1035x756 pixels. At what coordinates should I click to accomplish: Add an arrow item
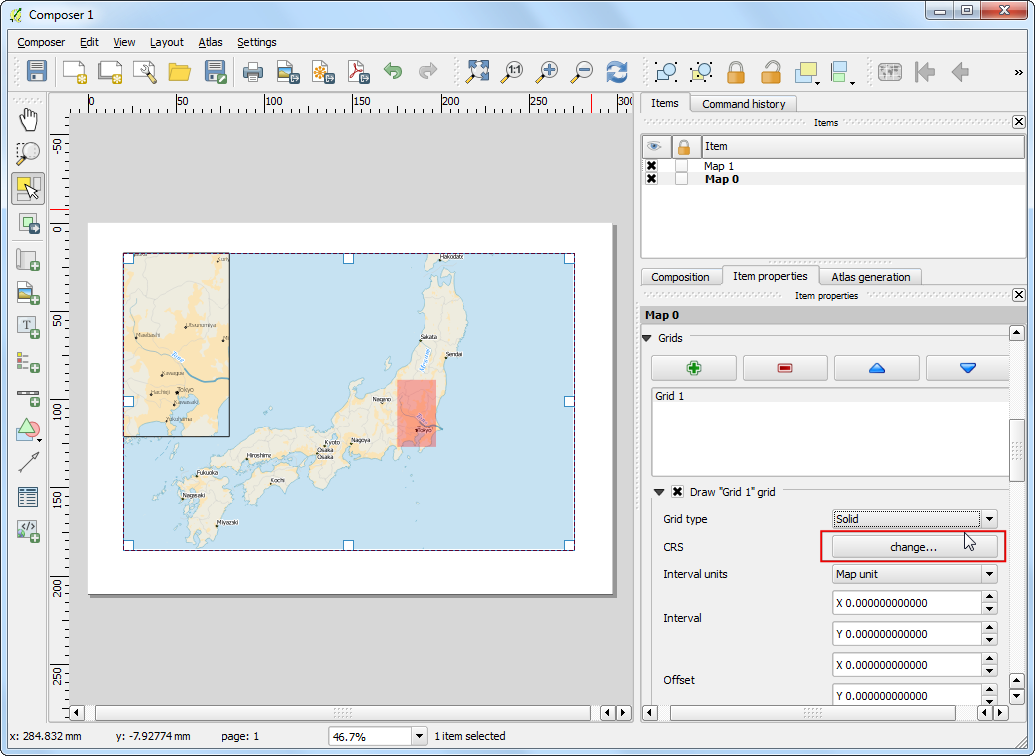28,463
